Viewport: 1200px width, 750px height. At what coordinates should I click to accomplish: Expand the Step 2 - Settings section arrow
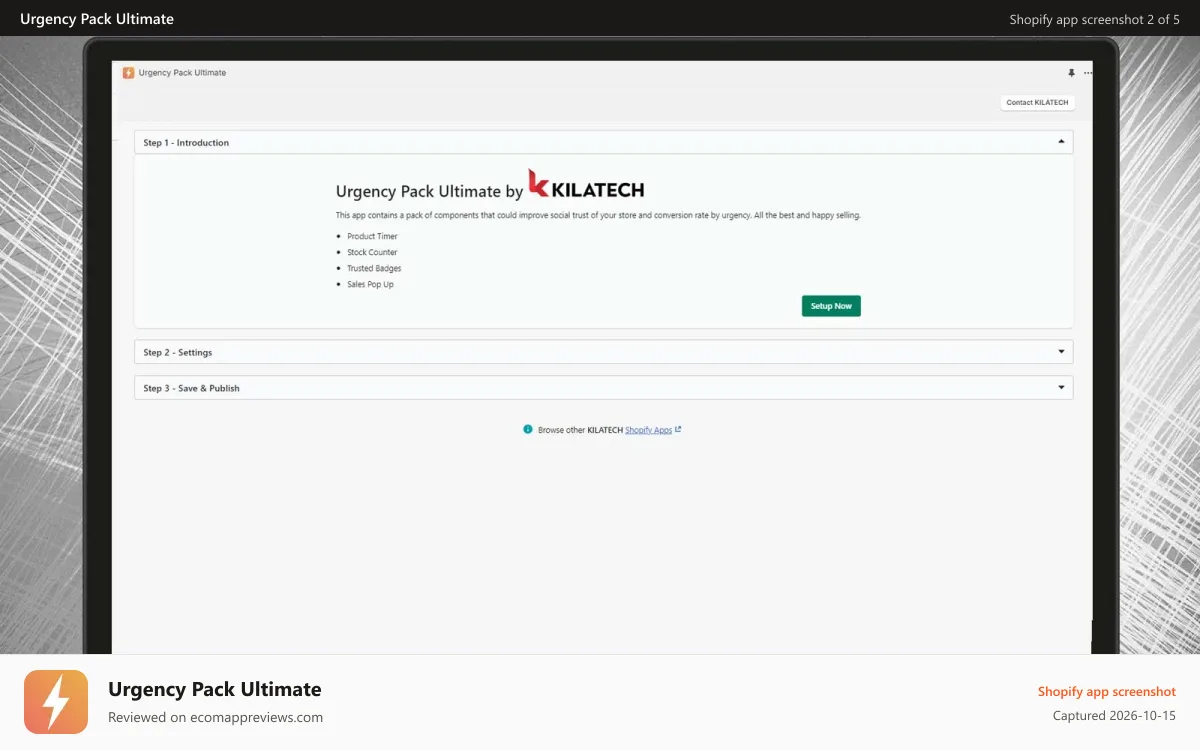click(1061, 352)
